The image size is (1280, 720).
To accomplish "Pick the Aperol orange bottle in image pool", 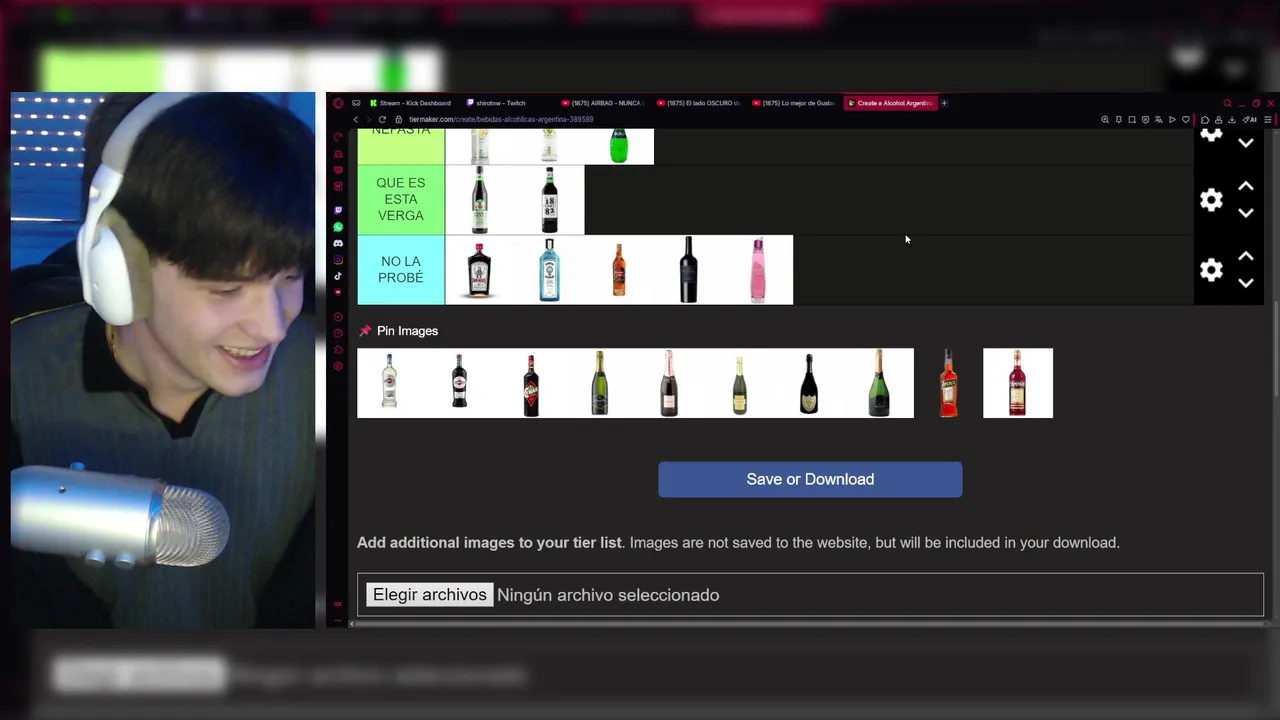I will click(948, 383).
